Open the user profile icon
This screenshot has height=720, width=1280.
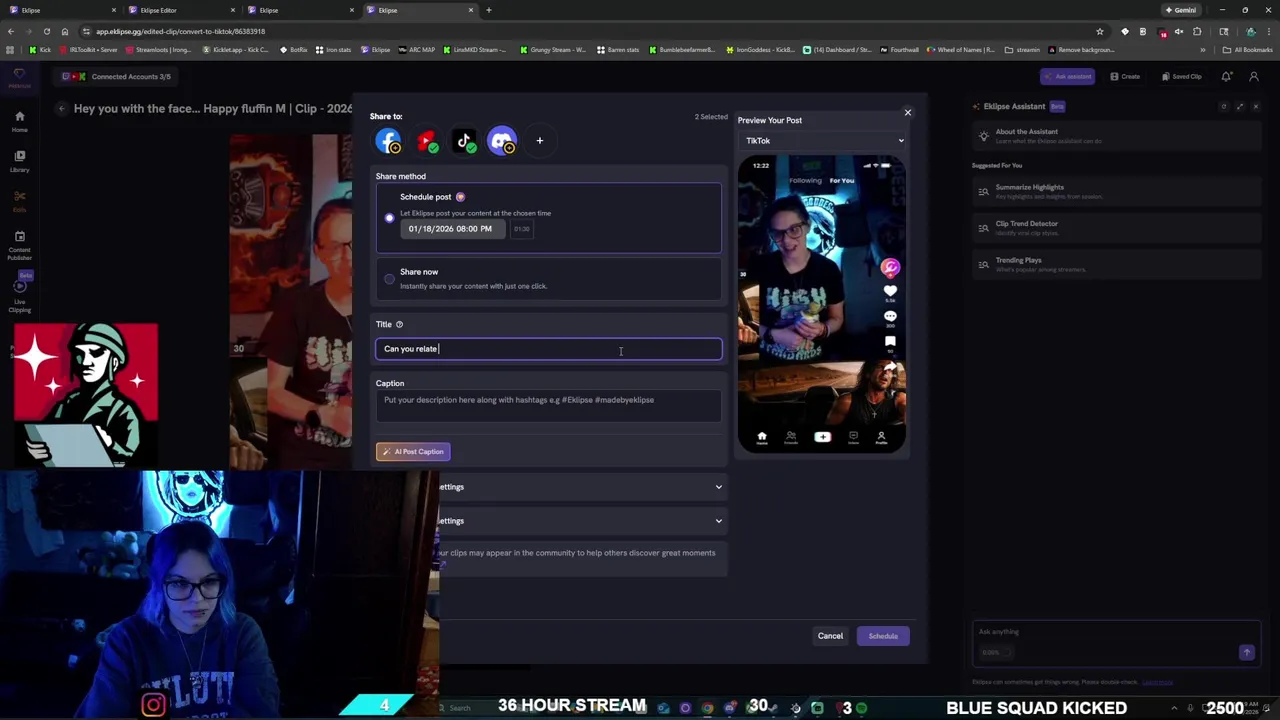1254,76
